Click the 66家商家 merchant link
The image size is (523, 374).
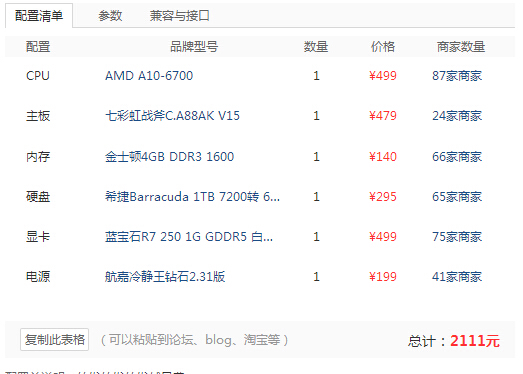(457, 156)
